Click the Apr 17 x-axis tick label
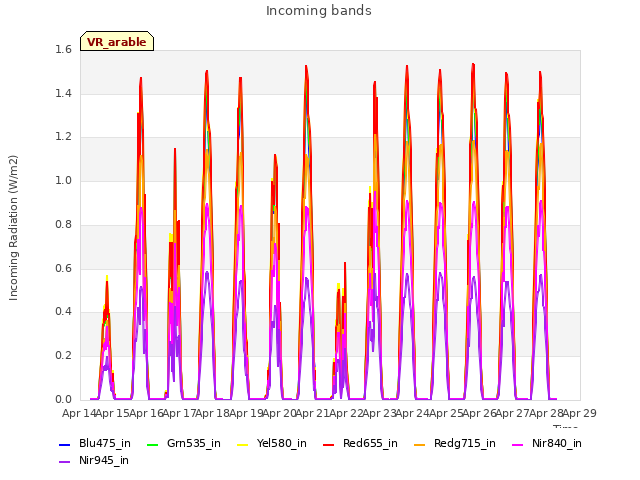640x480 pixels. (x=179, y=413)
